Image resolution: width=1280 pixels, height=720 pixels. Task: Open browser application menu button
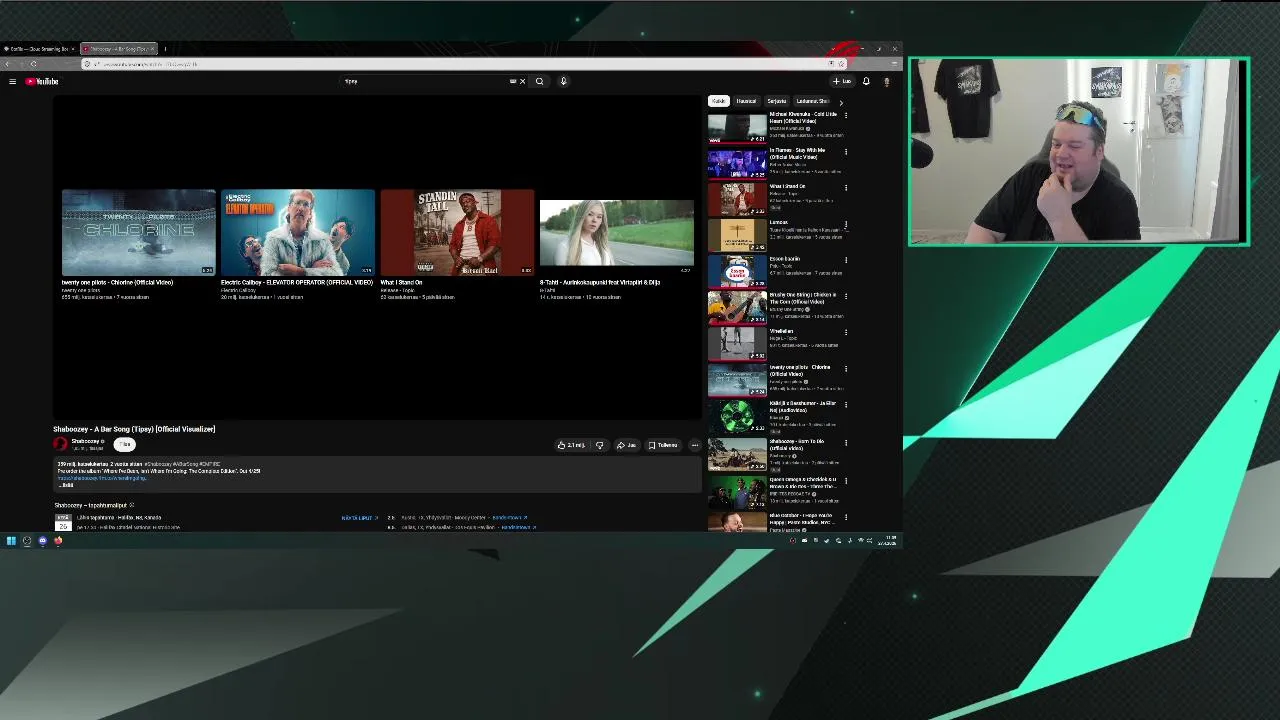pyautogui.click(x=894, y=64)
